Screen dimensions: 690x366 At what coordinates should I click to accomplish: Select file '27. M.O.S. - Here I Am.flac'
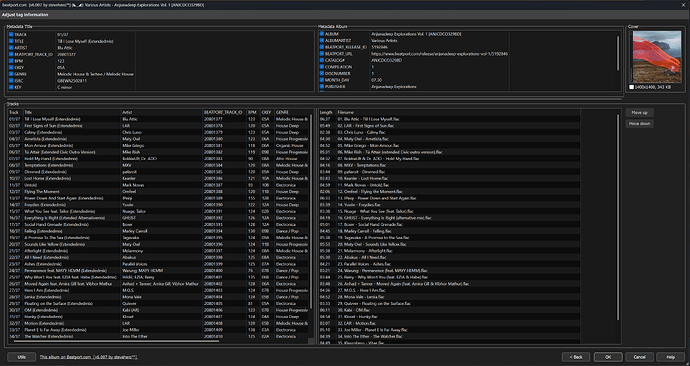click(449, 290)
